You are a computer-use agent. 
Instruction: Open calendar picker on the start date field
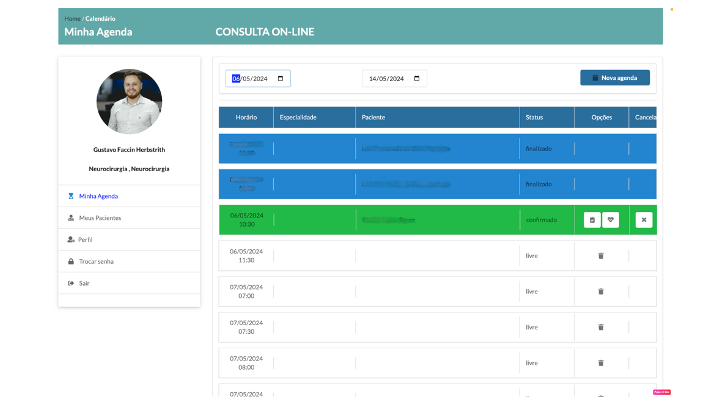click(x=282, y=78)
